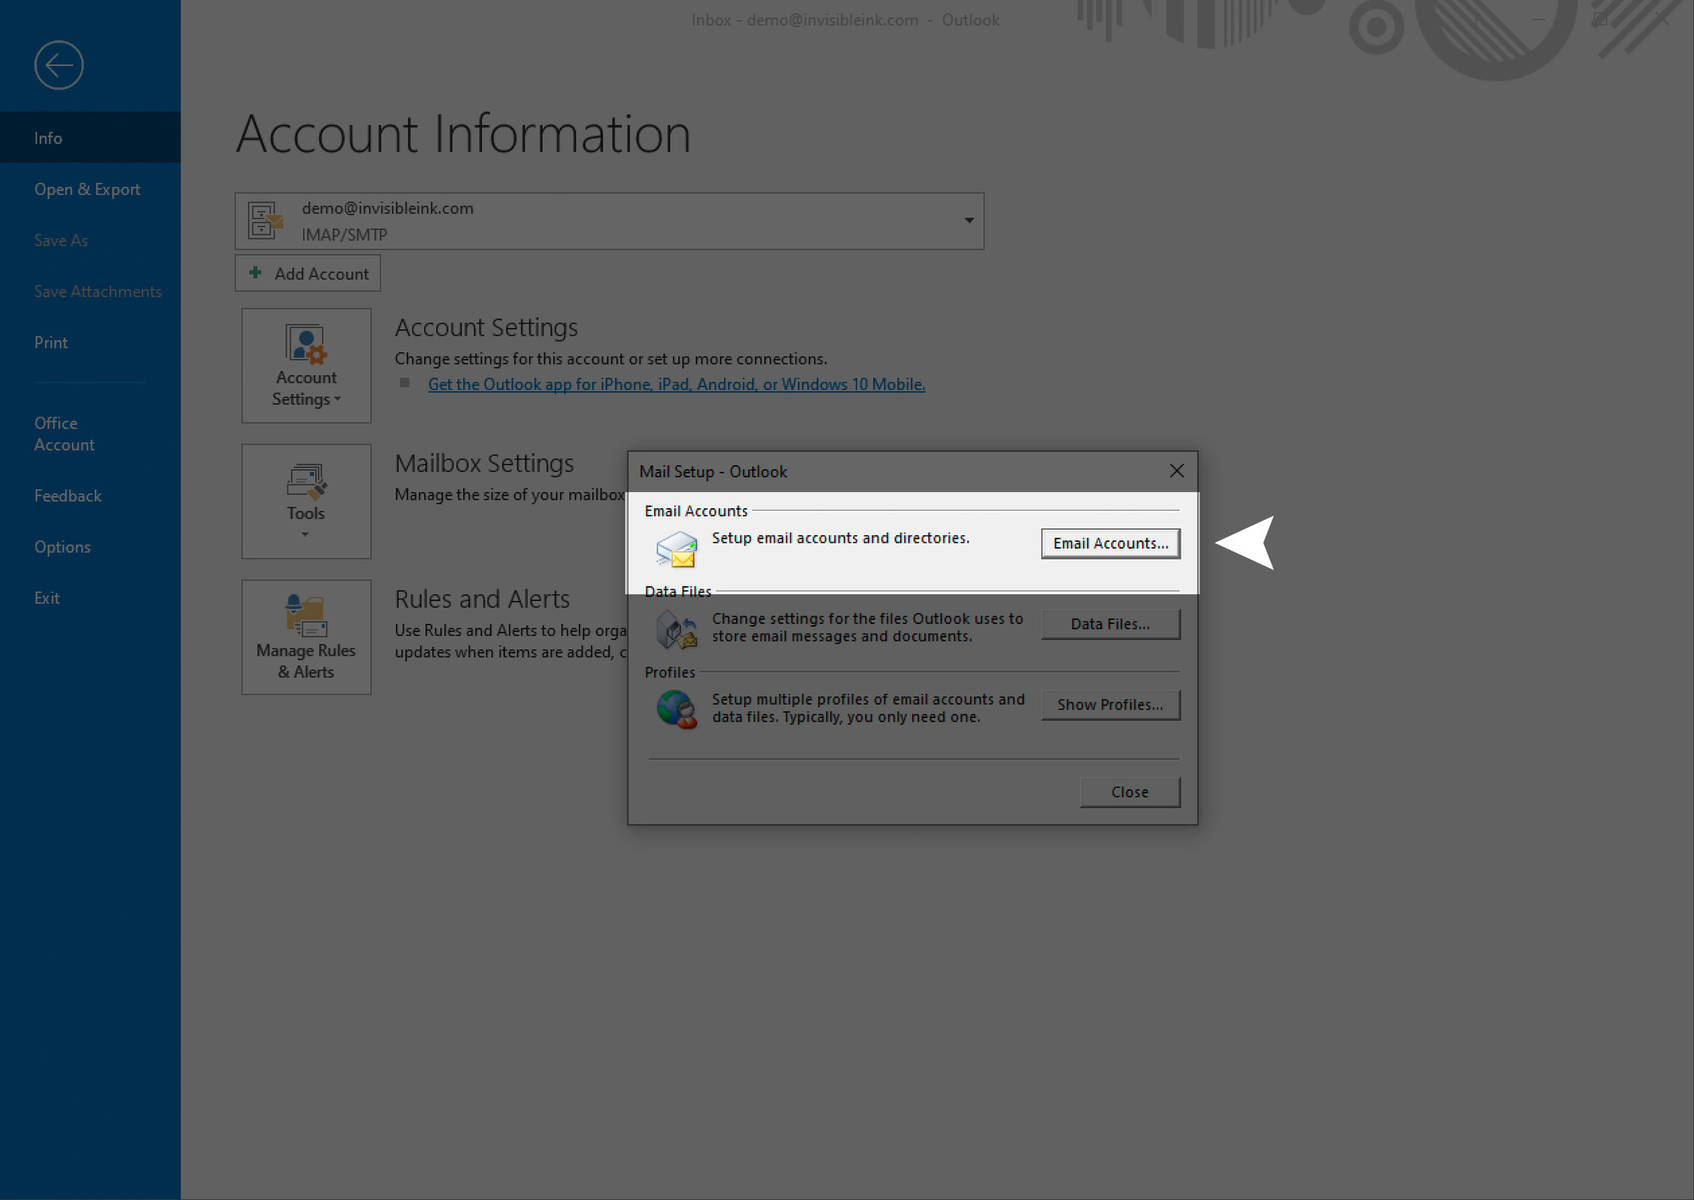Choose Save As in the sidebar
Viewport: 1694px width, 1200px height.
[90, 240]
